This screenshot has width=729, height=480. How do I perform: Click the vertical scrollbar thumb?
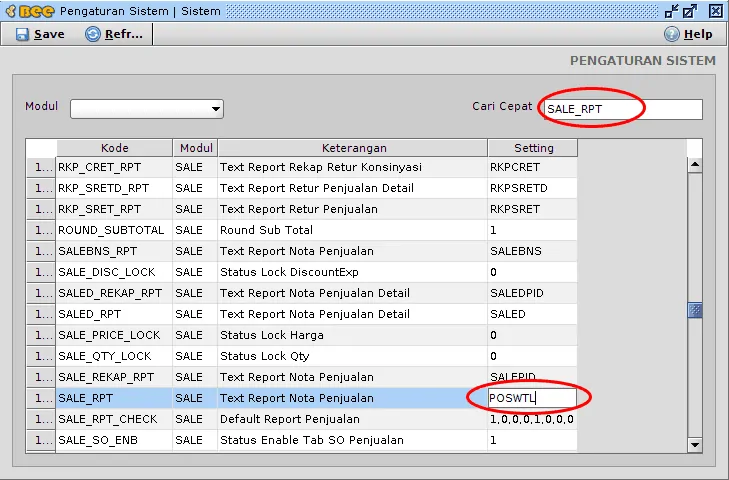[695, 310]
